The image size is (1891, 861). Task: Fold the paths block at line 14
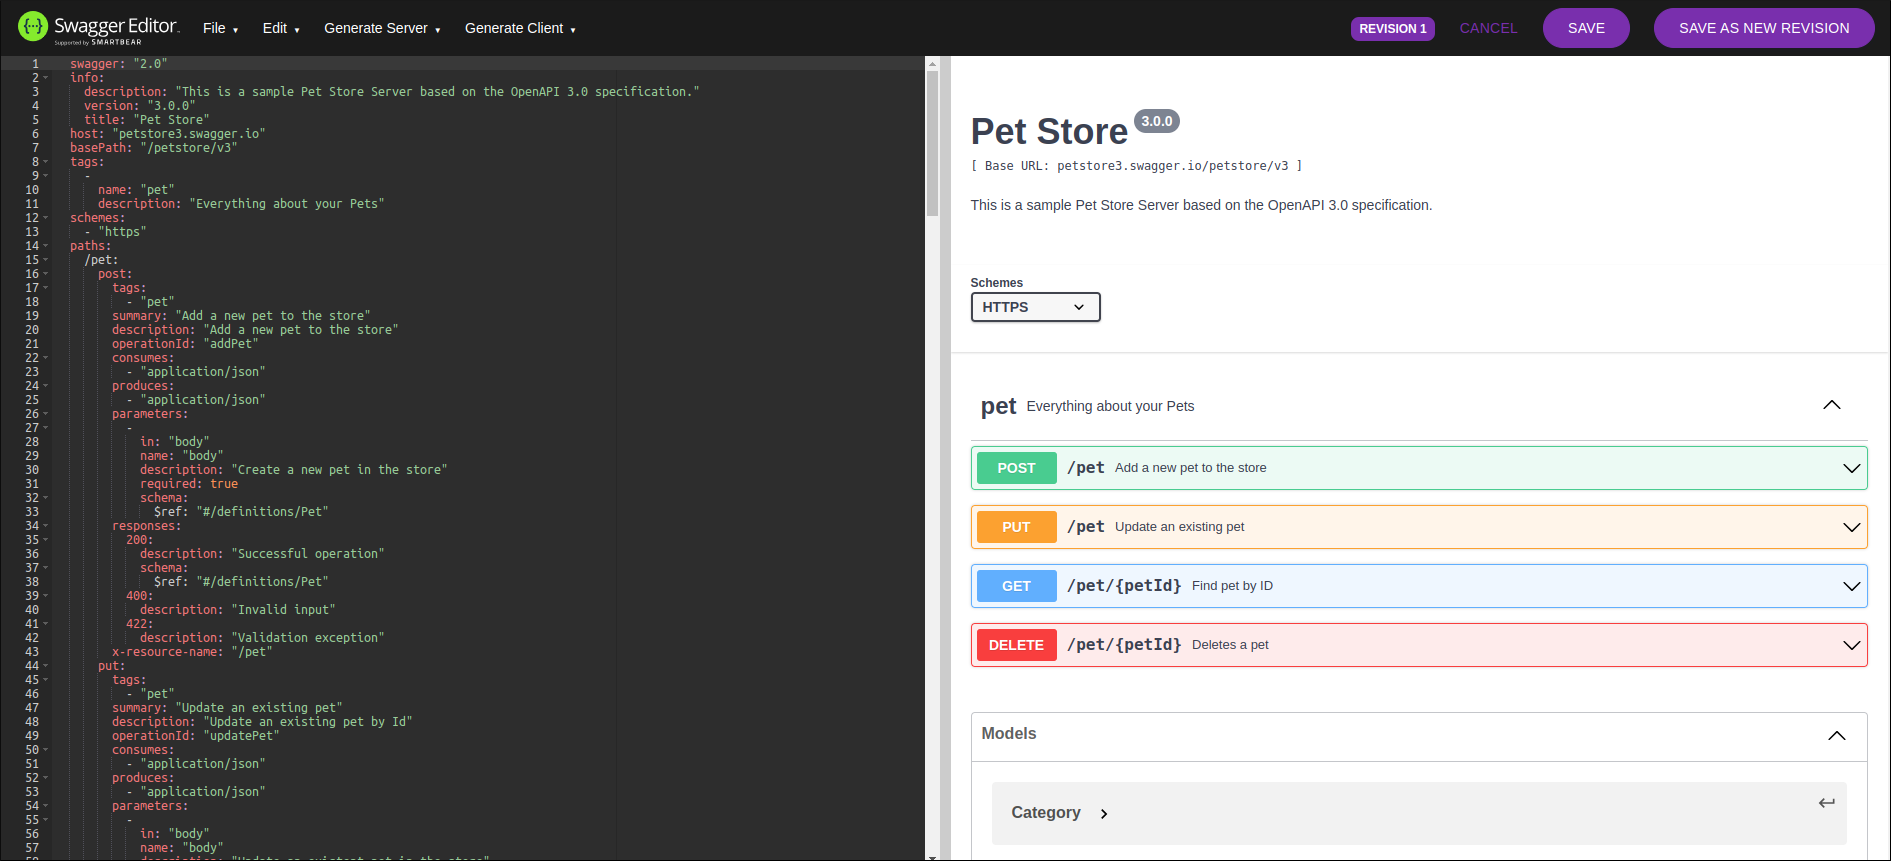pos(46,246)
